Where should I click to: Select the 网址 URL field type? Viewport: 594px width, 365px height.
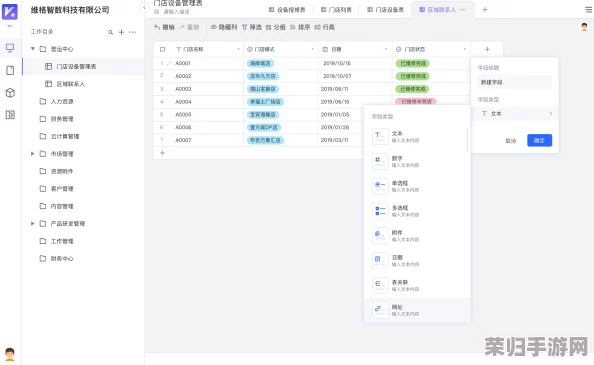coord(417,310)
